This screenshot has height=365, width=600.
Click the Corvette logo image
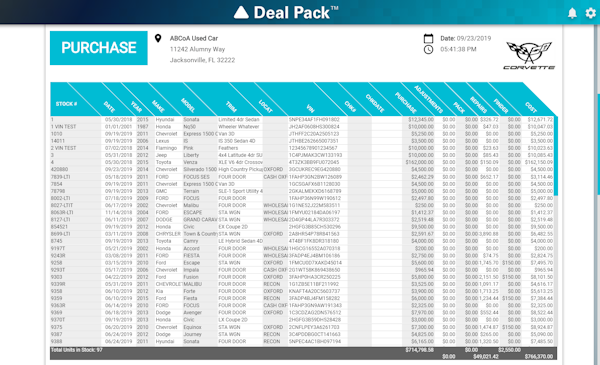tap(529, 55)
